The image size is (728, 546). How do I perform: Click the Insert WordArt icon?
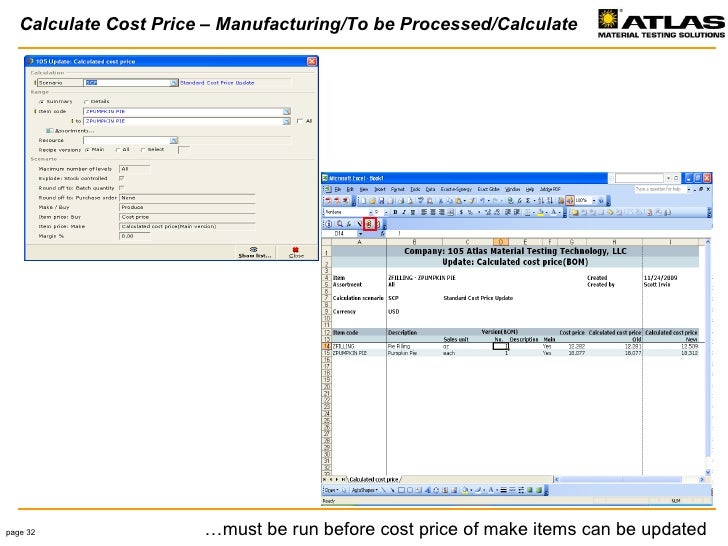(x=428, y=490)
